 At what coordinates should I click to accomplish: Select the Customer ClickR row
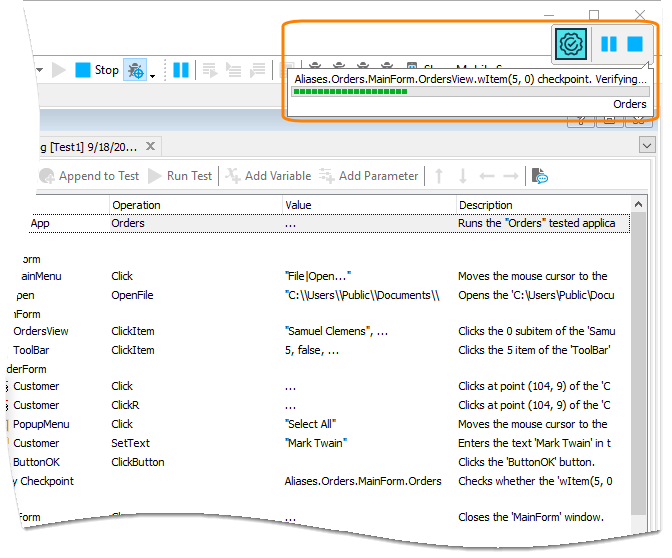click(x=317, y=405)
